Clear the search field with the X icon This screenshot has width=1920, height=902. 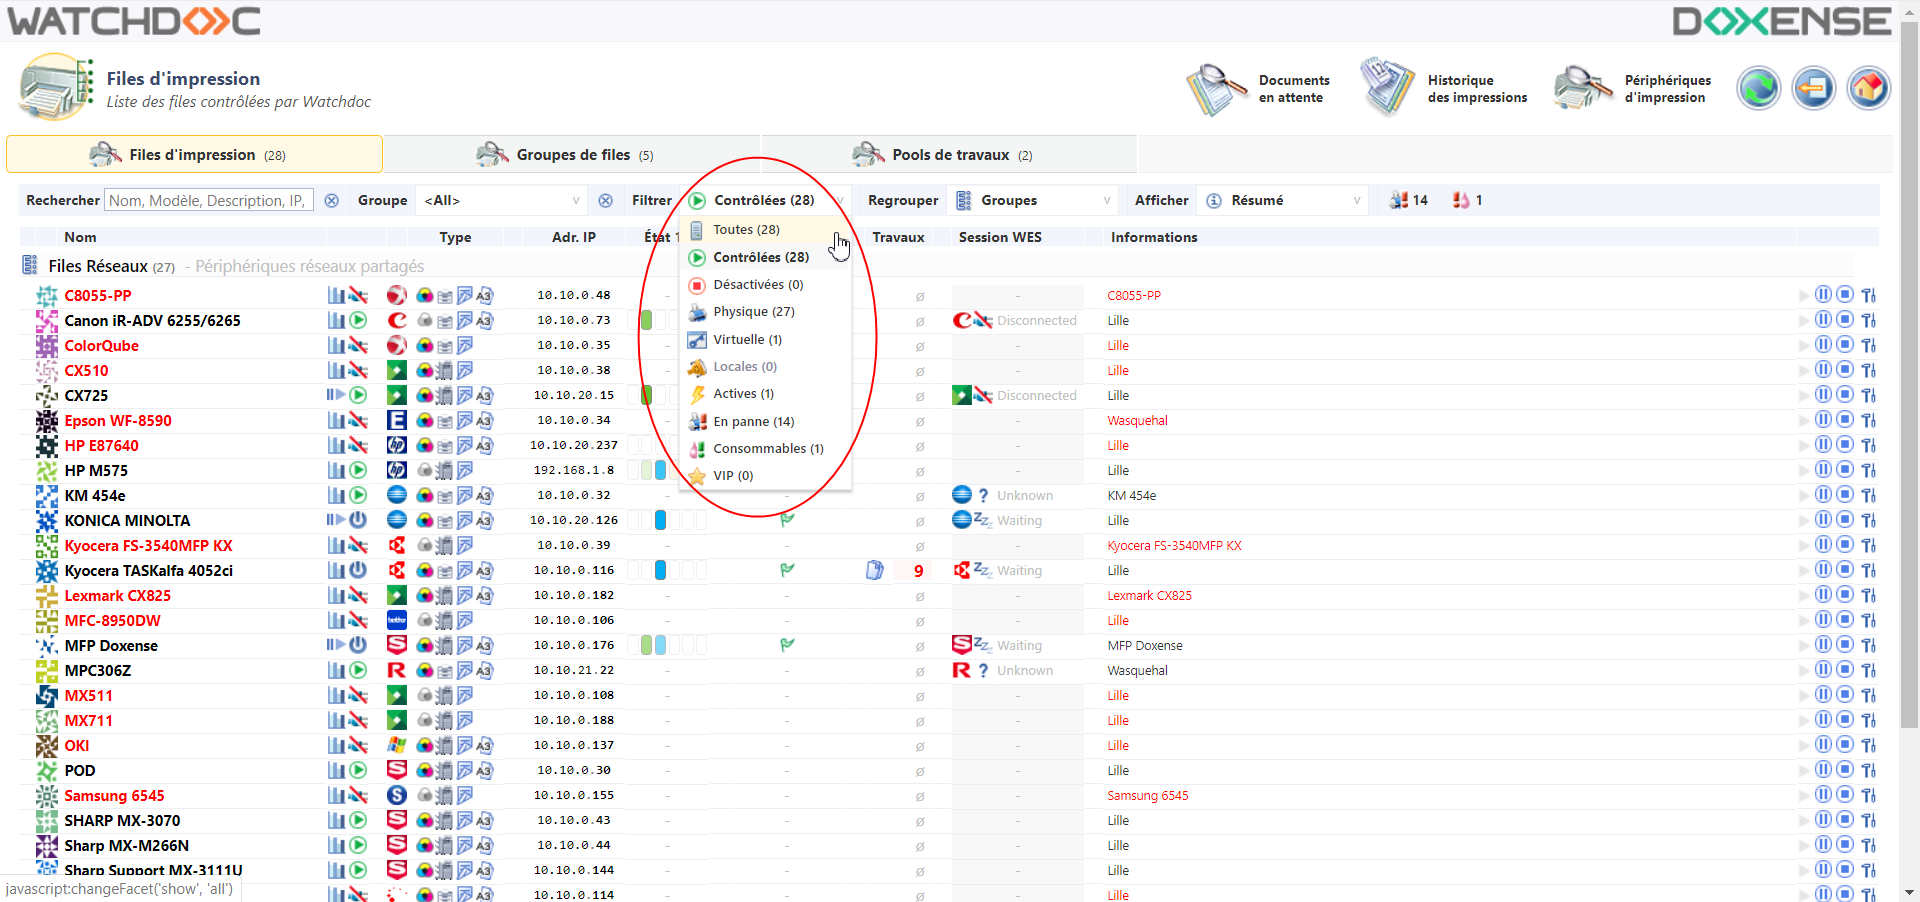332,200
